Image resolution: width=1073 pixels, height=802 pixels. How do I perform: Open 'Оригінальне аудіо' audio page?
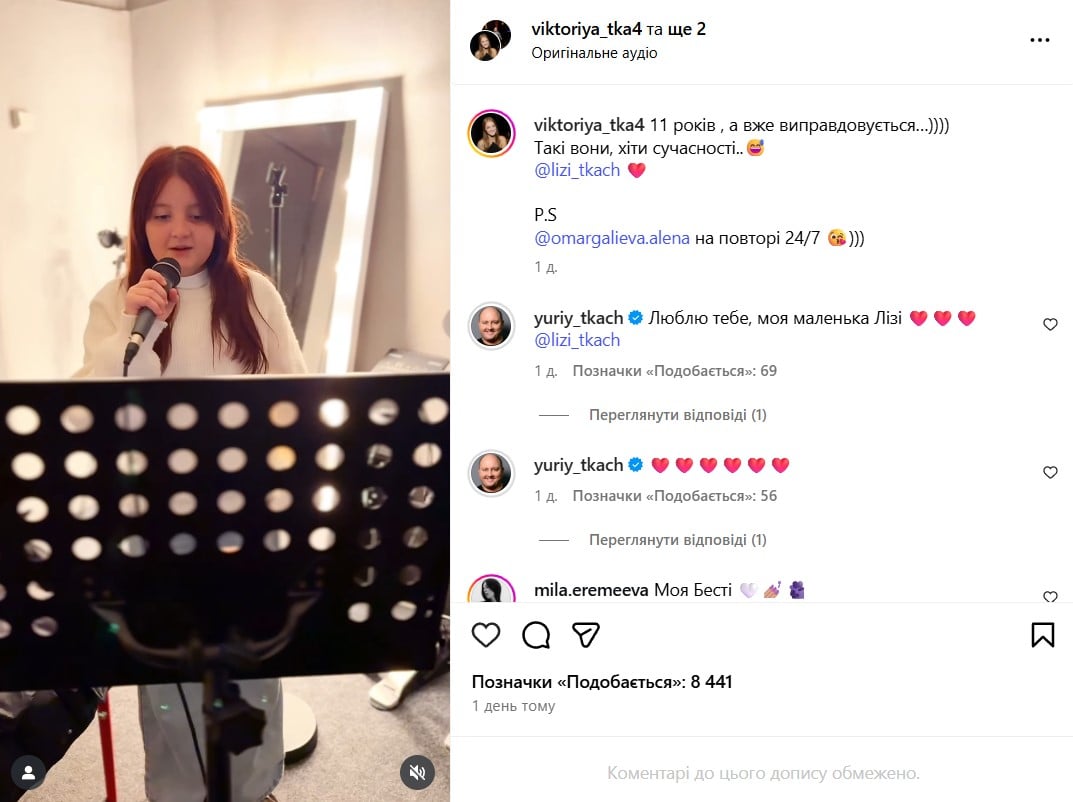click(594, 53)
